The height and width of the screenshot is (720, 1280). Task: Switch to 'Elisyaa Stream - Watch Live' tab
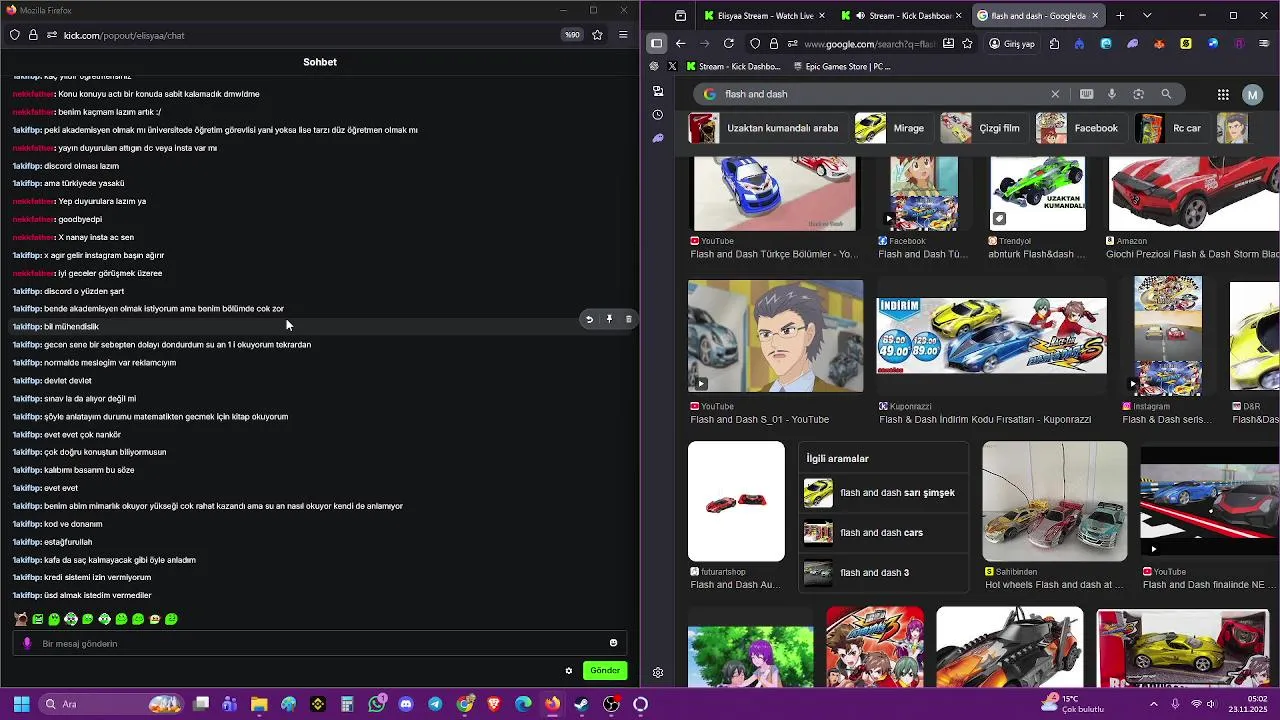tap(765, 16)
